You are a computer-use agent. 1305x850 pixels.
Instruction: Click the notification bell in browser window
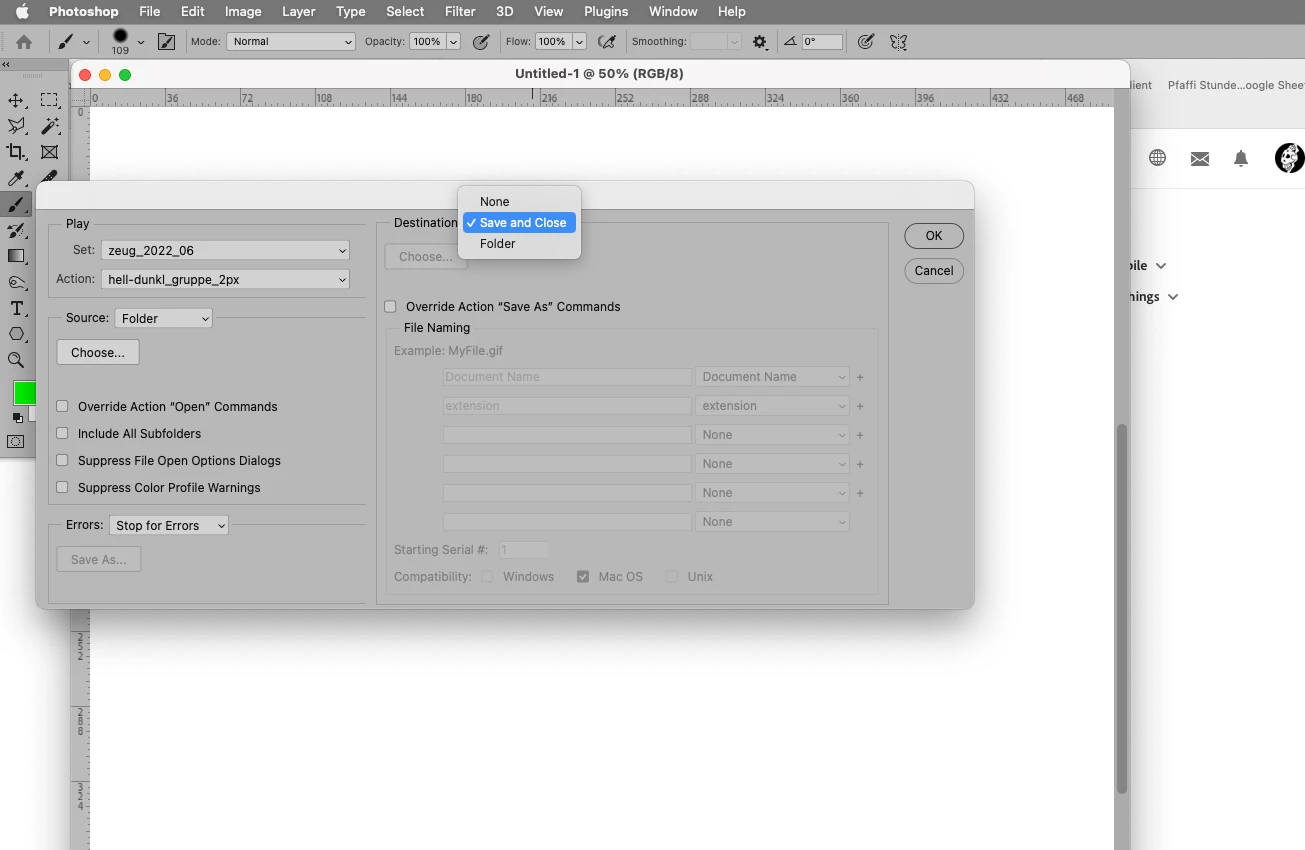(1241, 158)
